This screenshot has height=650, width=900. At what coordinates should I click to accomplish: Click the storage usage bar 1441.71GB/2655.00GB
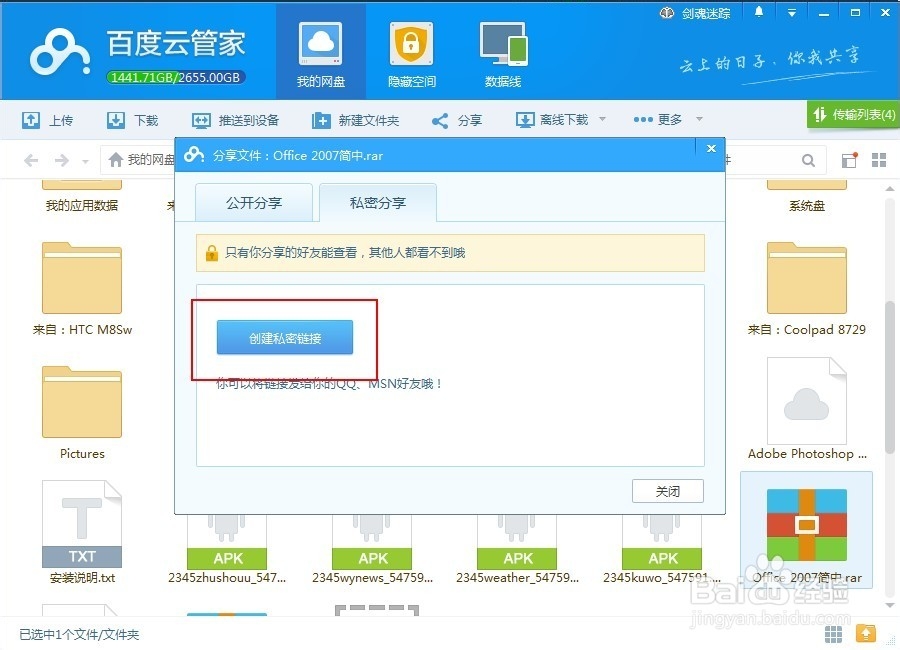176,77
